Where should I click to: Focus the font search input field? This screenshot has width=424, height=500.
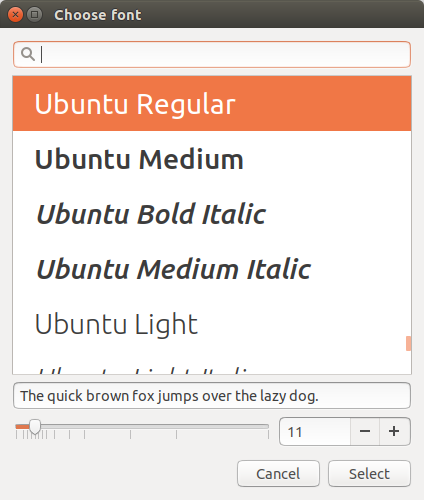pos(212,54)
